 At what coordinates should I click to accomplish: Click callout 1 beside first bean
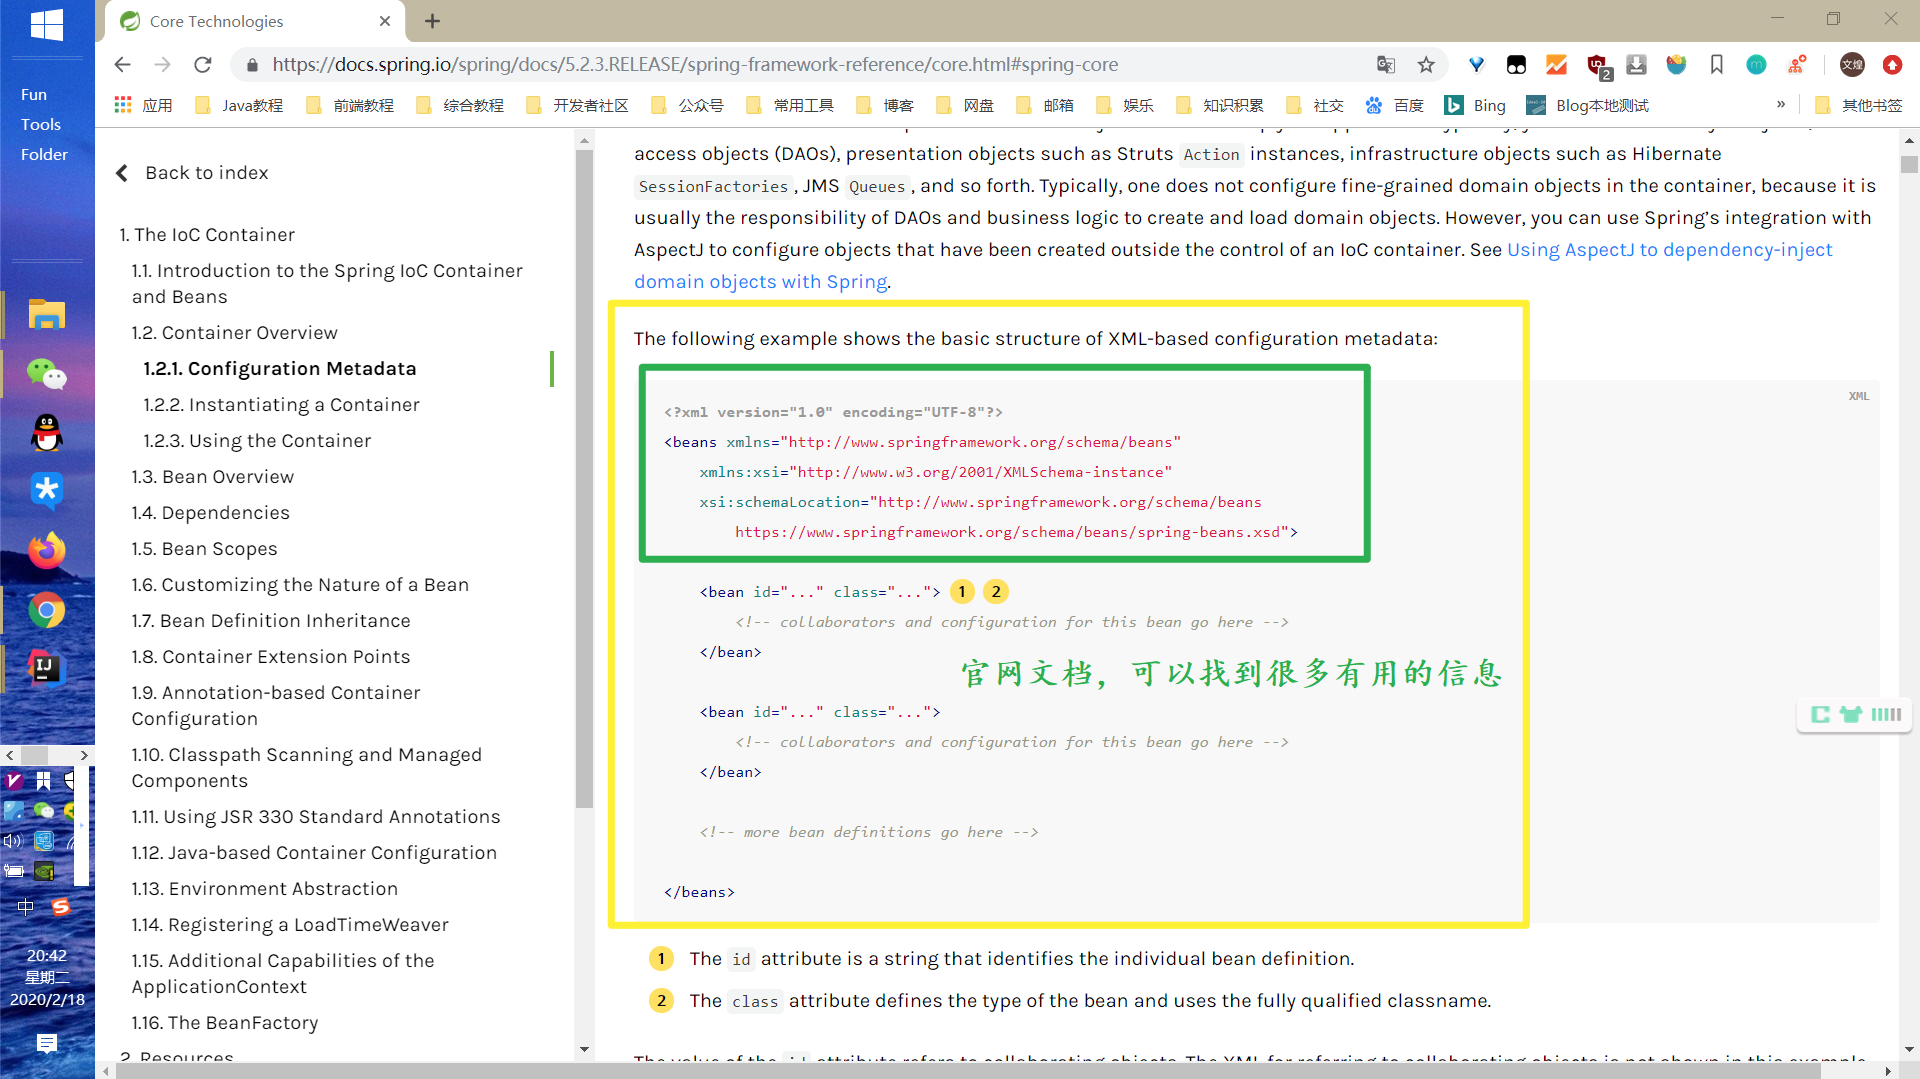pos(962,592)
